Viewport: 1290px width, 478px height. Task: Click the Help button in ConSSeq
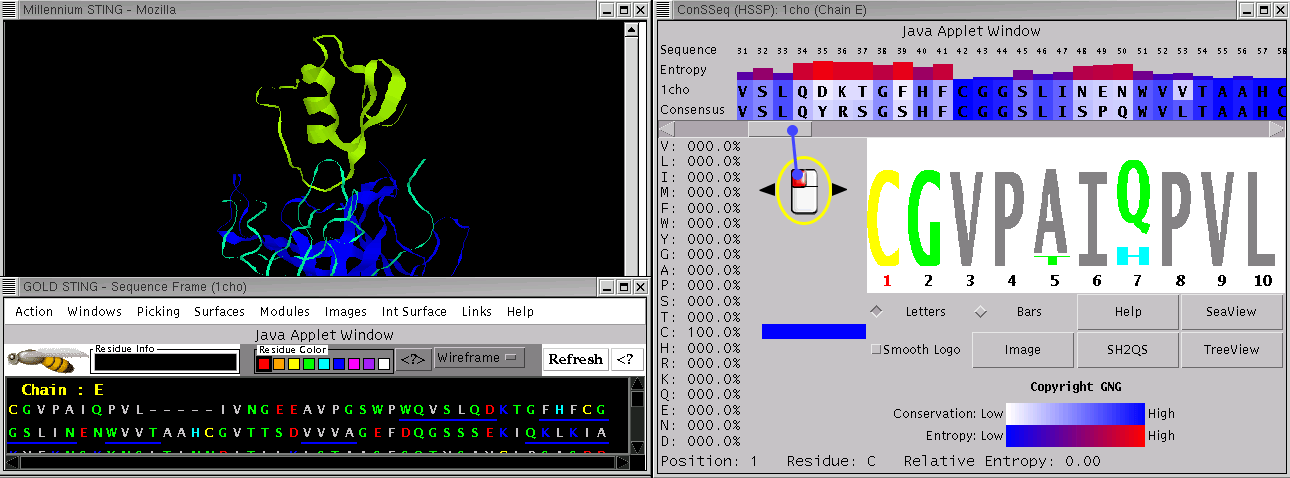click(1128, 312)
